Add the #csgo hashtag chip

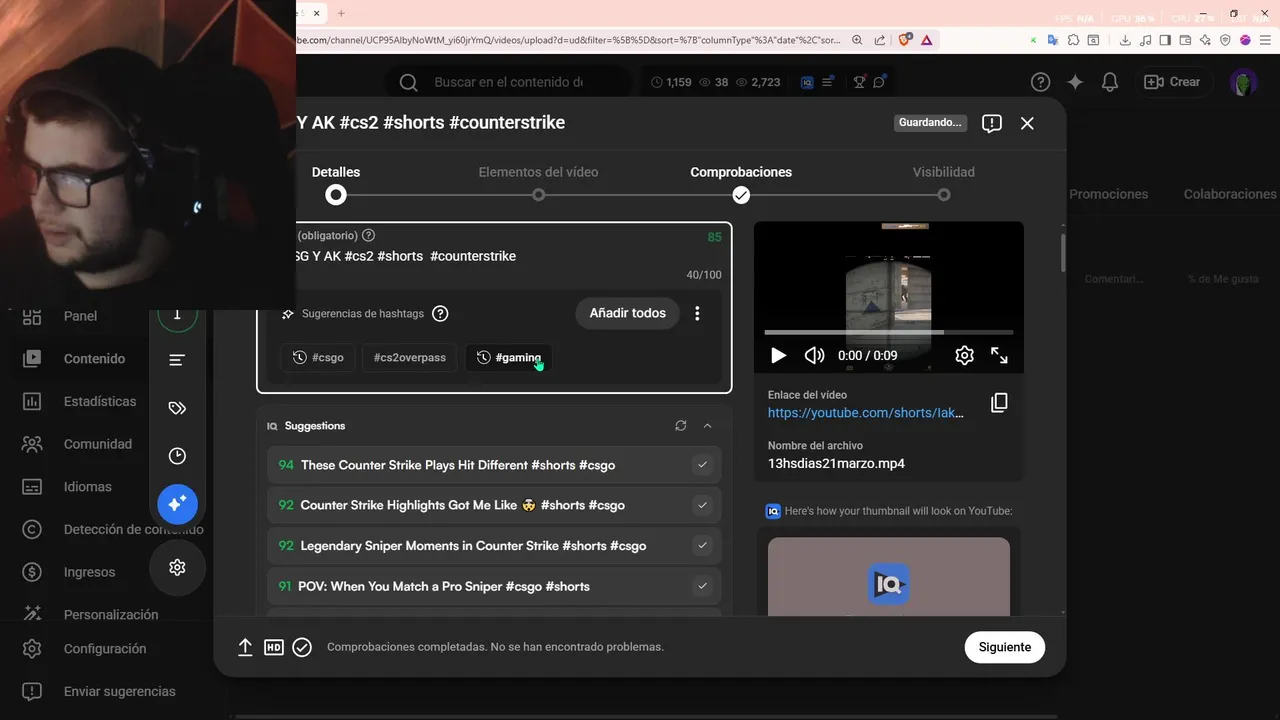coord(318,357)
